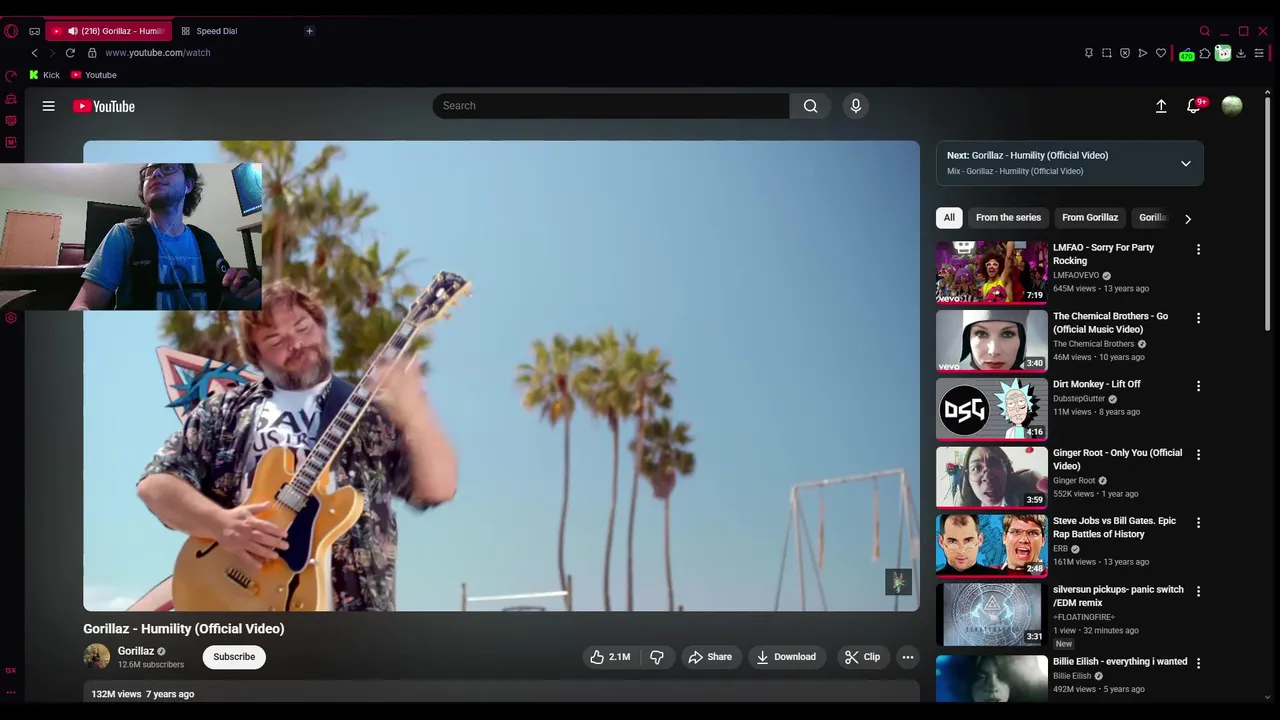Run search with magnifier button
This screenshot has height=720, width=1280.
coord(810,106)
